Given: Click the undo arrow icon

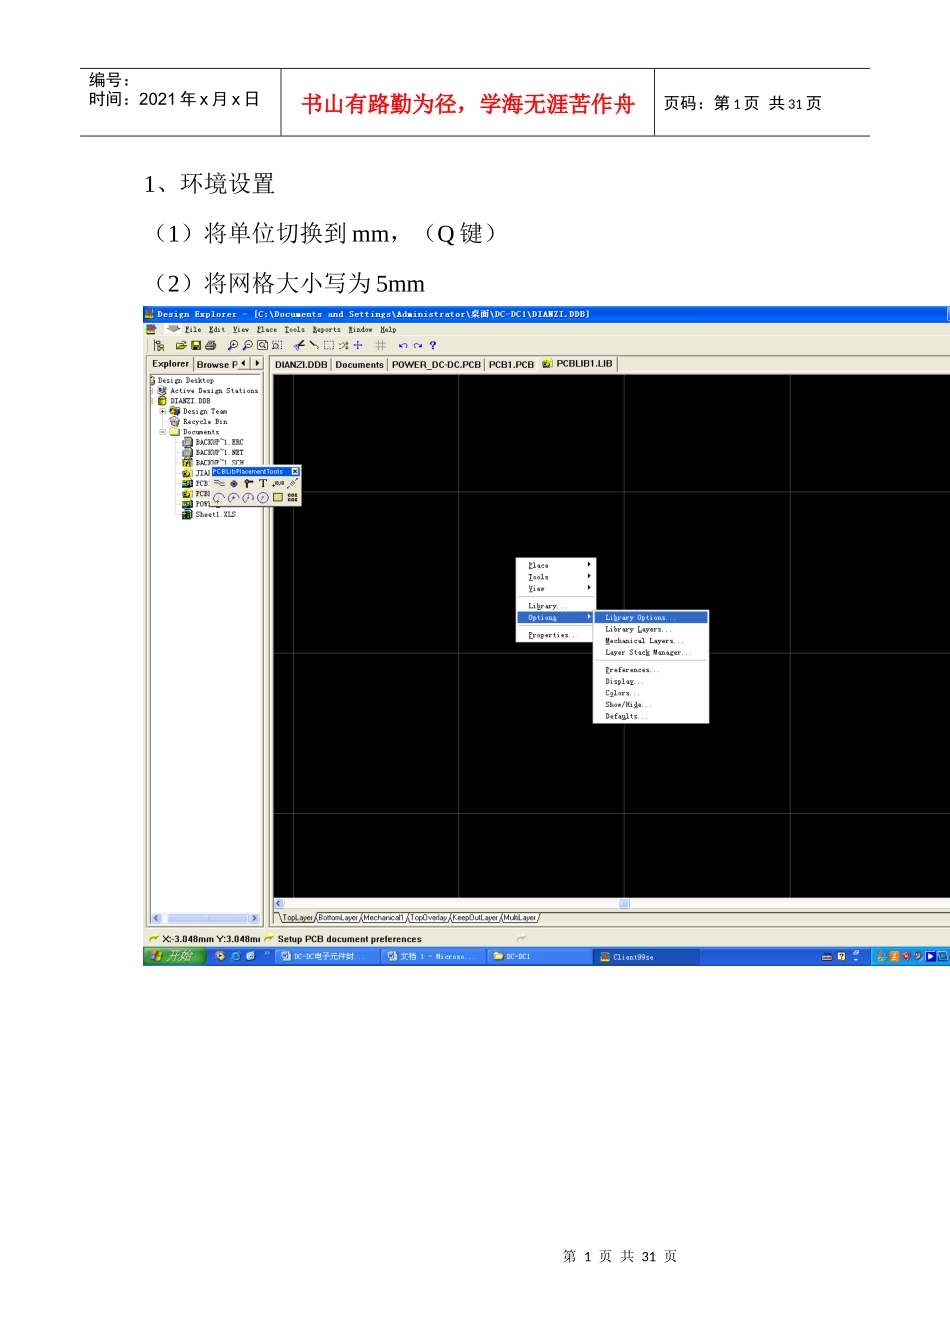Looking at the screenshot, I should pyautogui.click(x=403, y=345).
